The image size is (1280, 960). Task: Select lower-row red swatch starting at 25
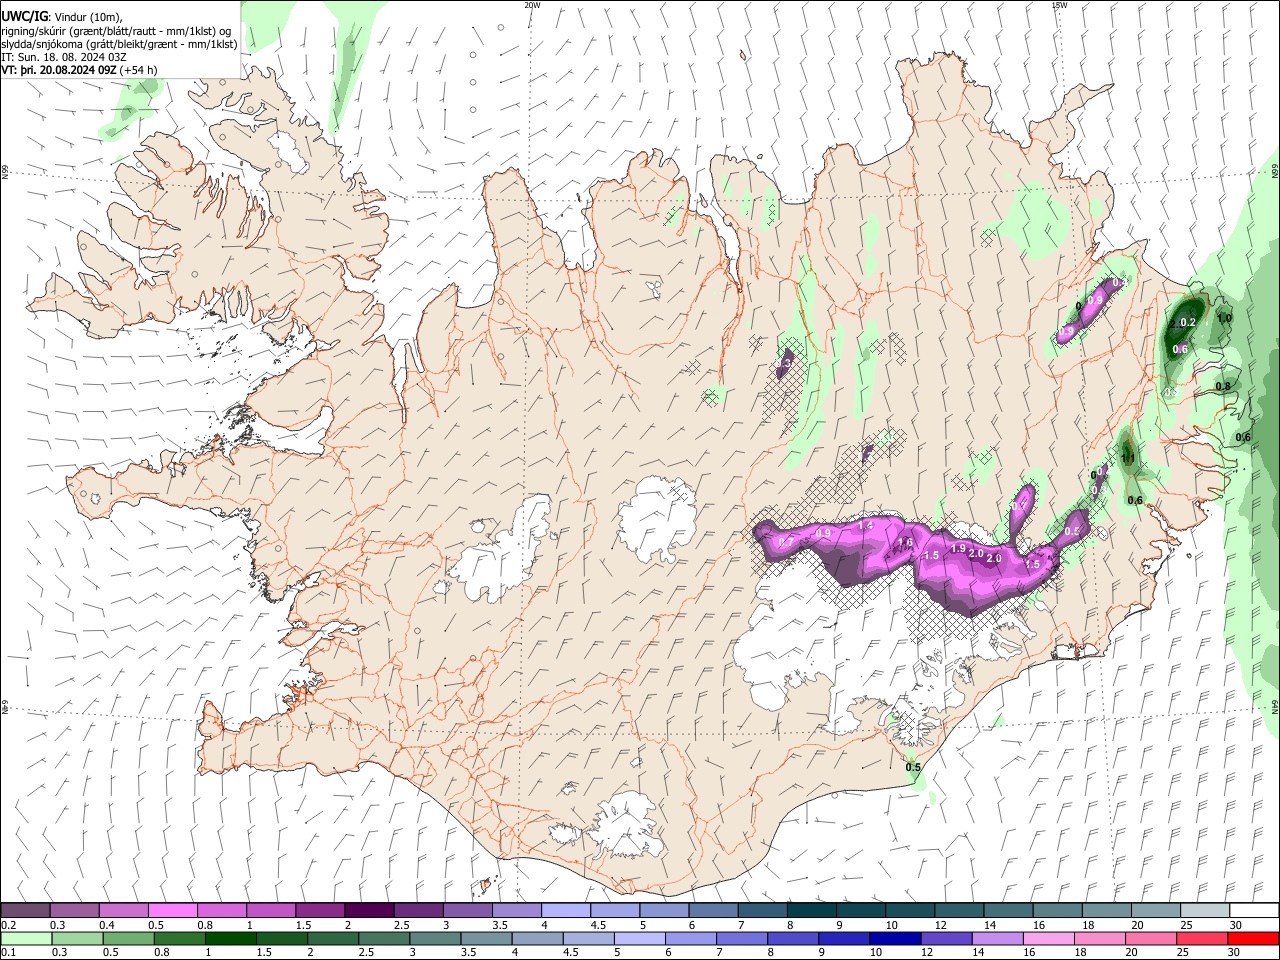(x=1202, y=938)
